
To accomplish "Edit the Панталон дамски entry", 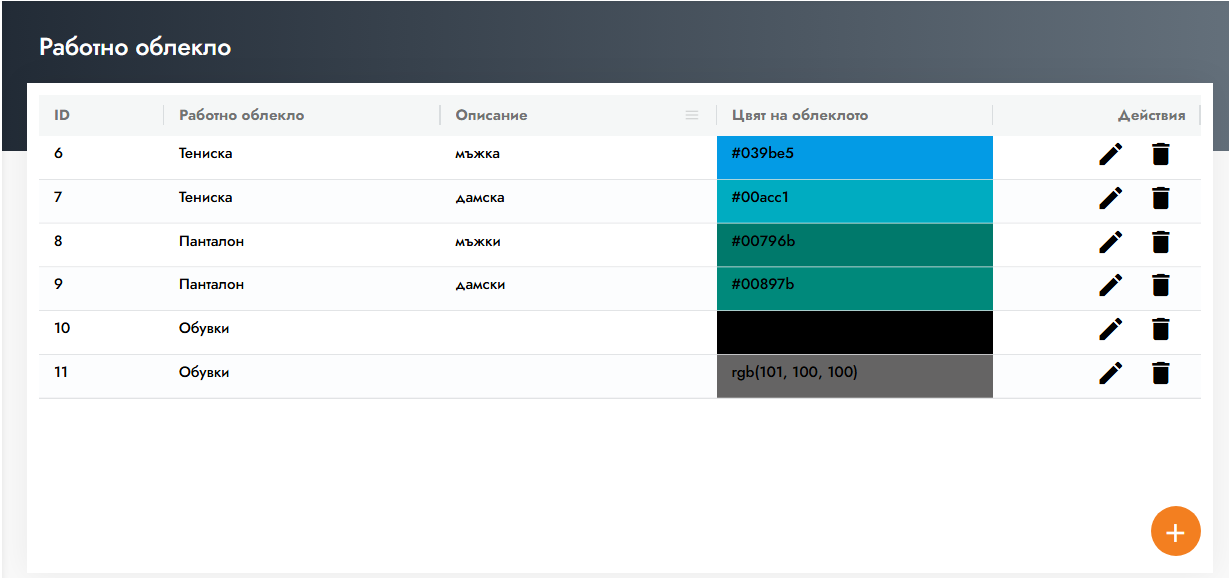I will pyautogui.click(x=1110, y=285).
